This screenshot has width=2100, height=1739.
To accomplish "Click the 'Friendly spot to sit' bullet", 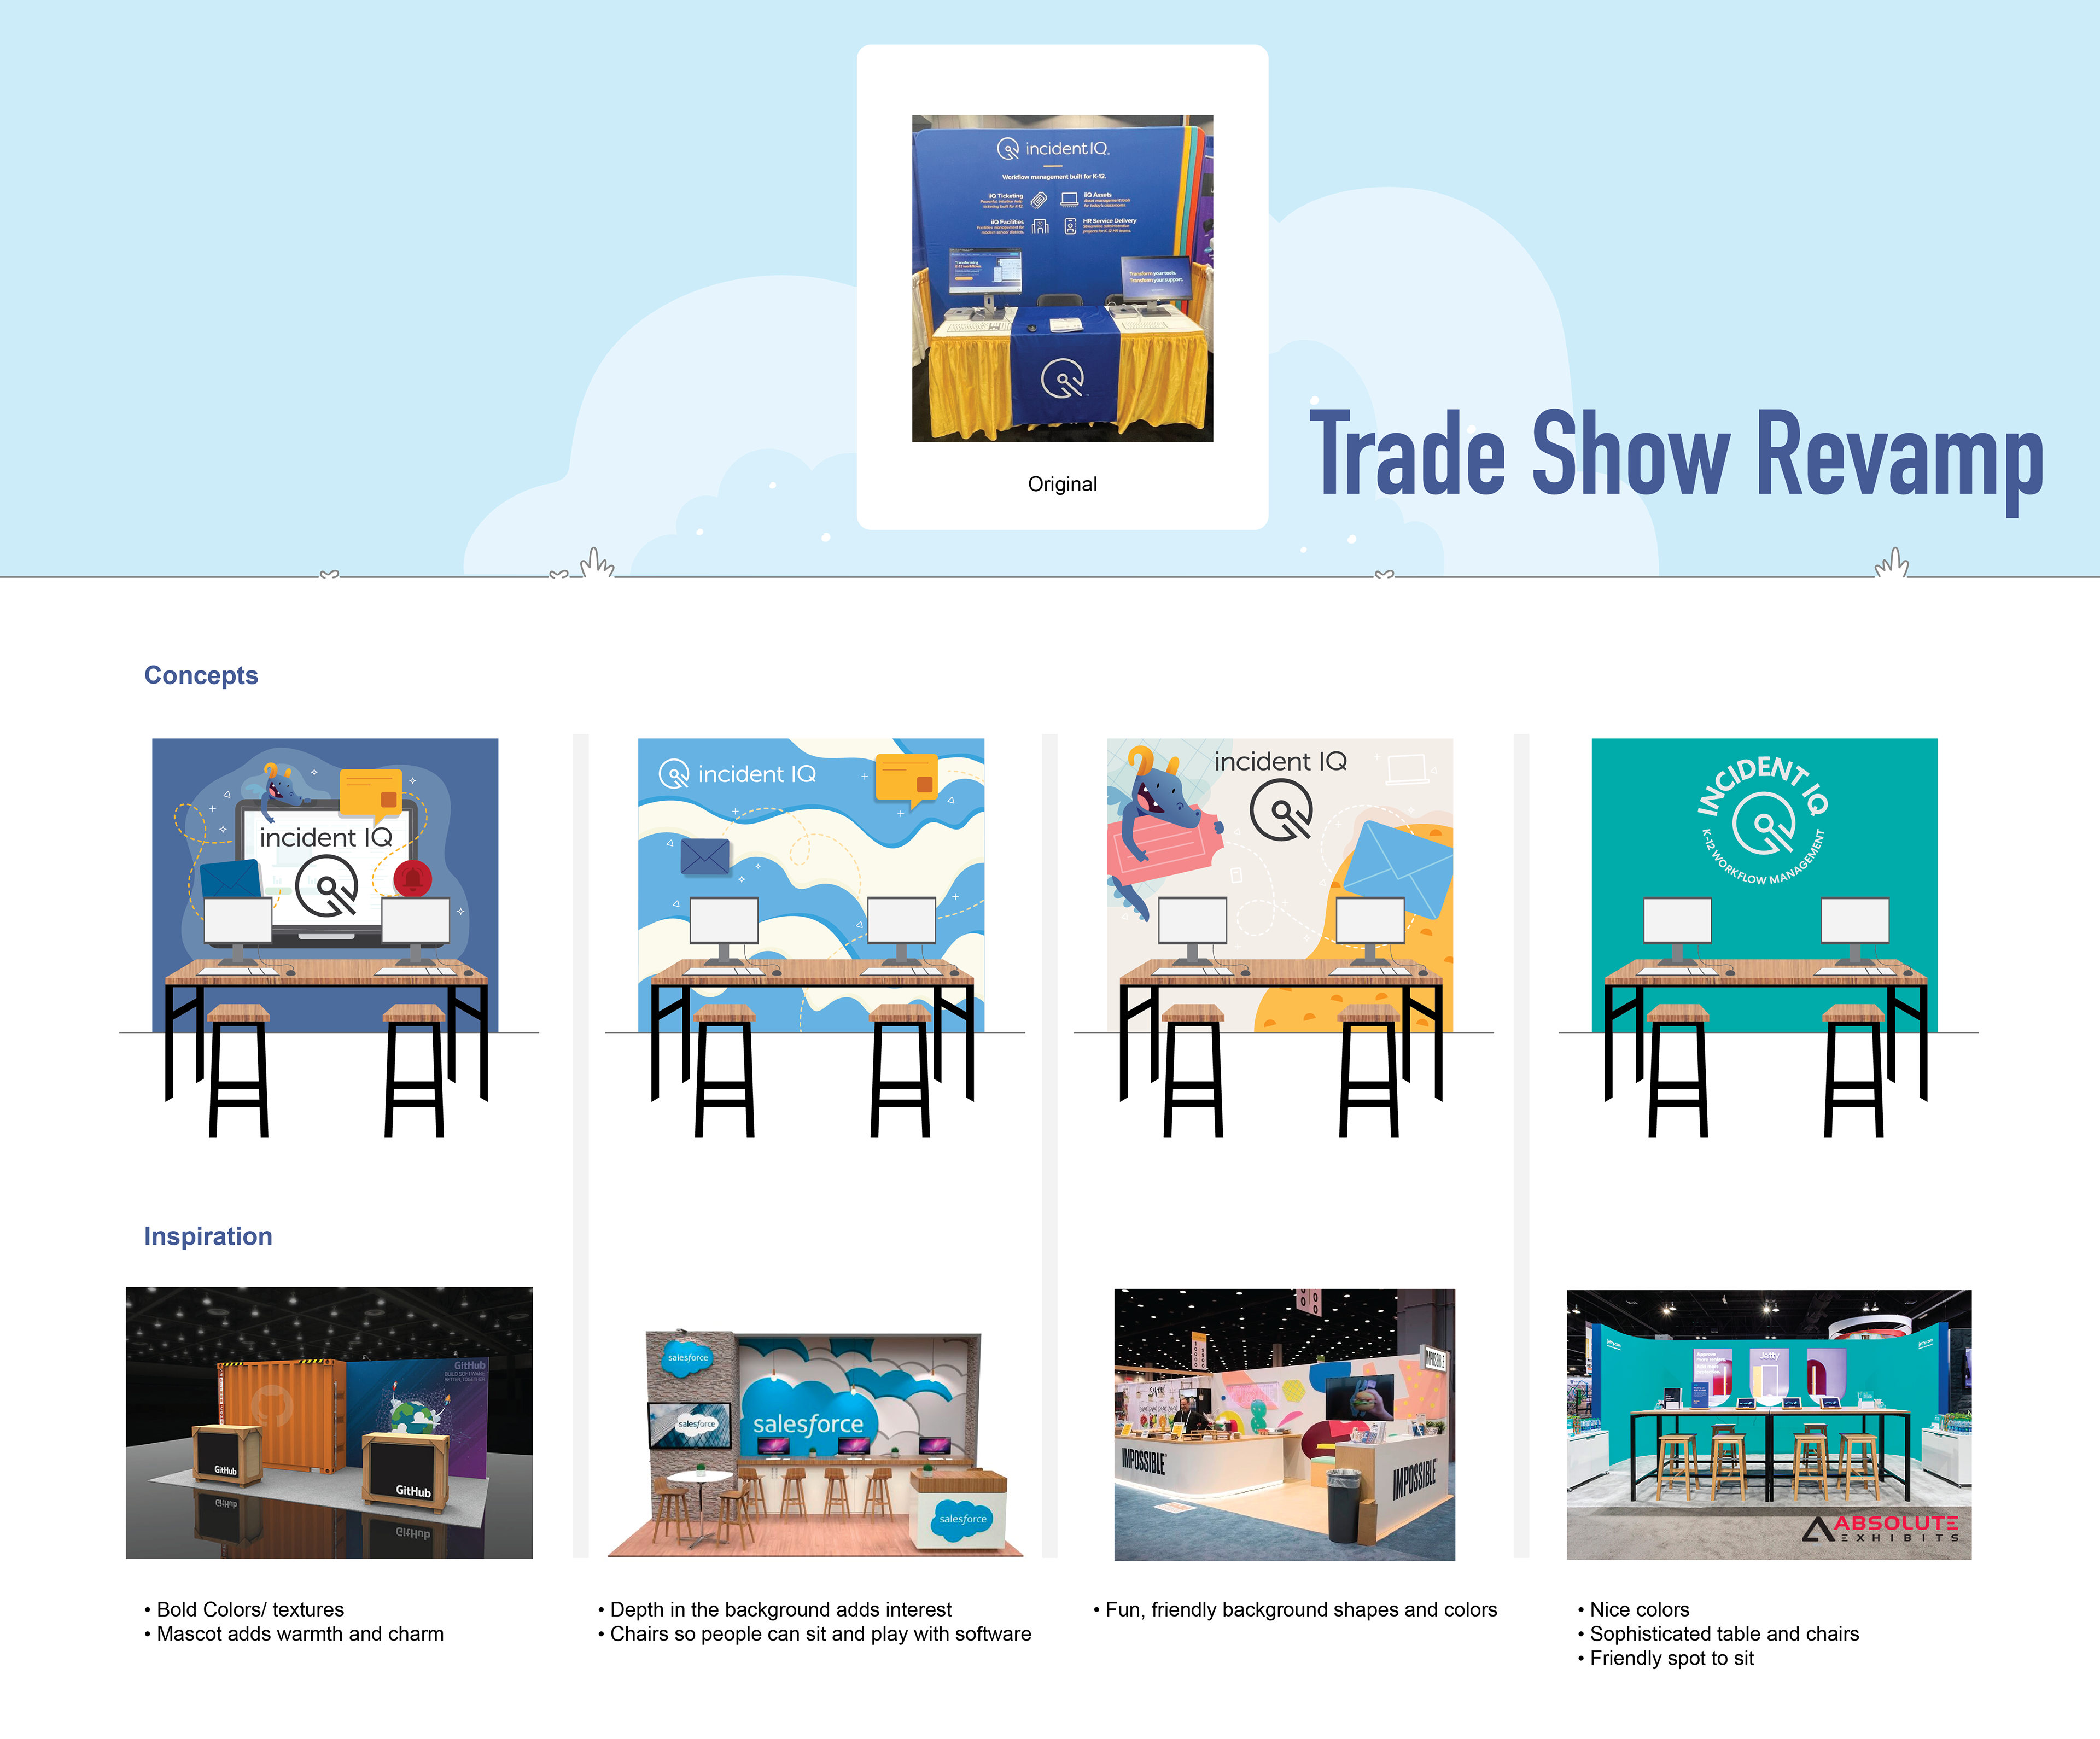I will pos(1671,1658).
